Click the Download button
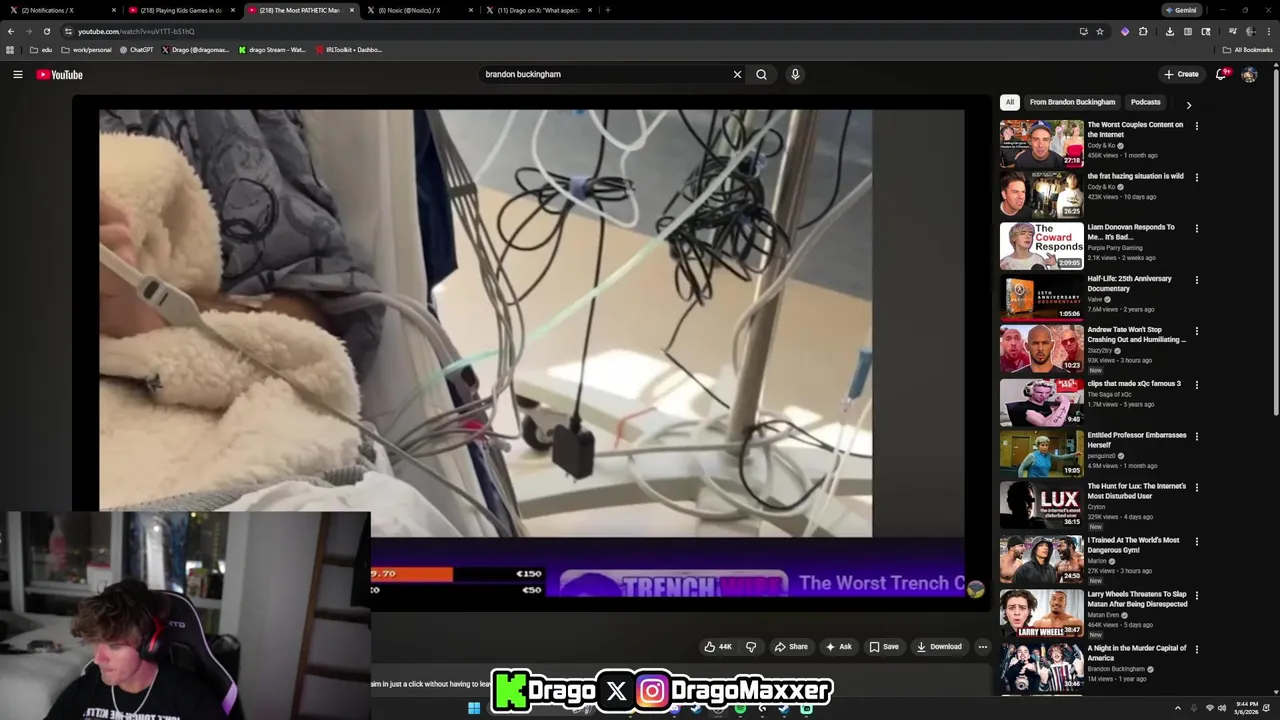 tap(939, 646)
